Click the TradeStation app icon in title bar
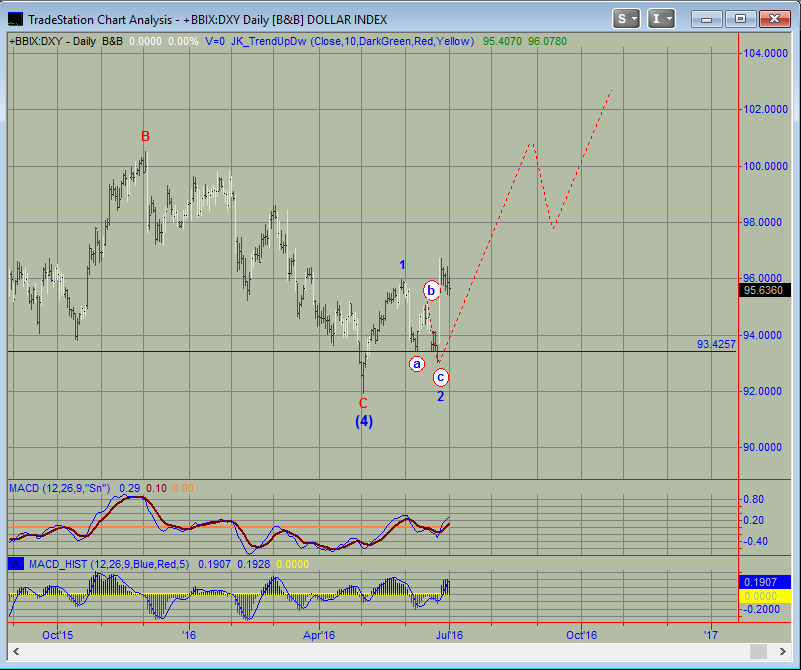 click(16, 19)
